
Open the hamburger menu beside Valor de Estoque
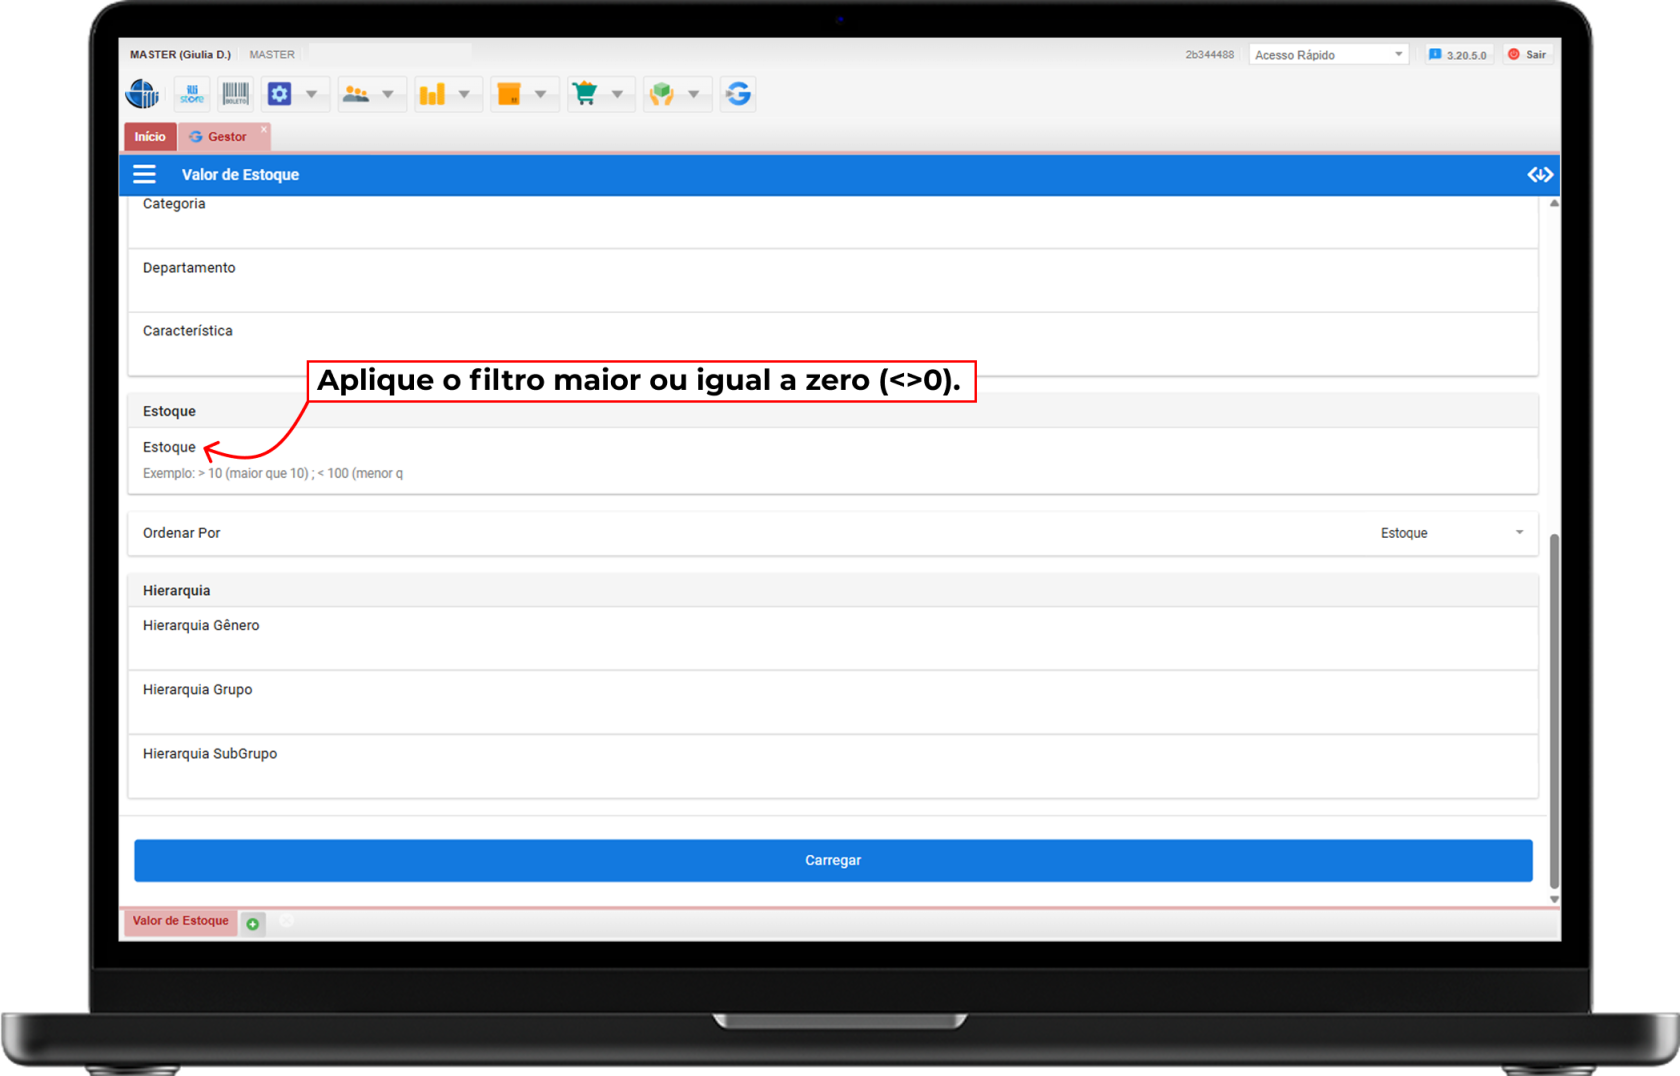point(145,175)
